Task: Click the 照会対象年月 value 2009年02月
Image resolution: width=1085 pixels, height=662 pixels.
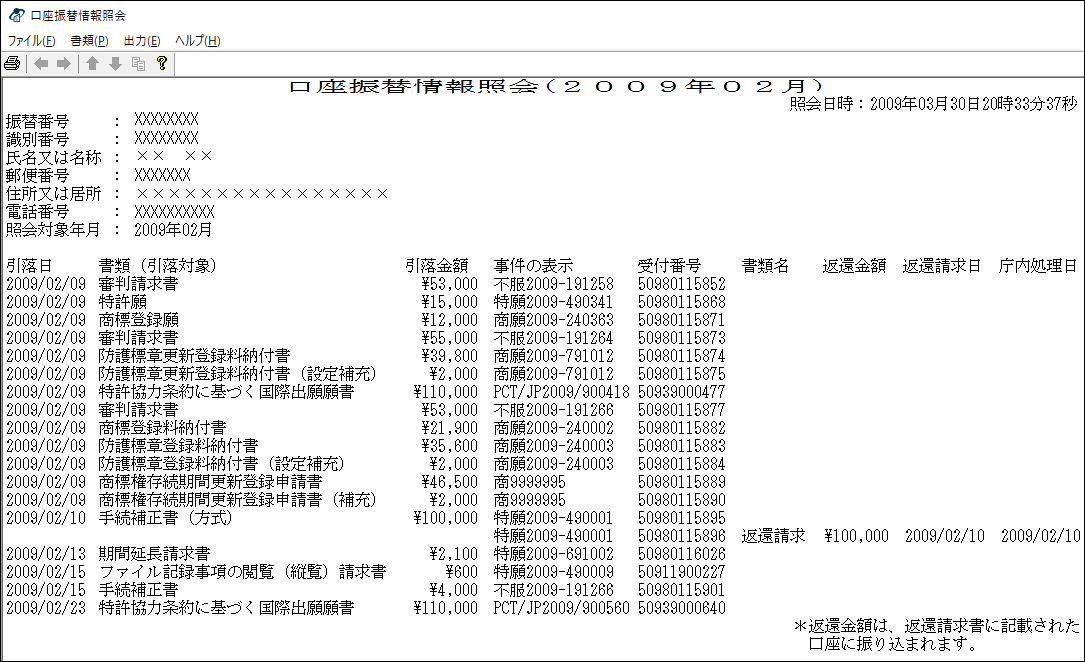Action: tap(173, 230)
